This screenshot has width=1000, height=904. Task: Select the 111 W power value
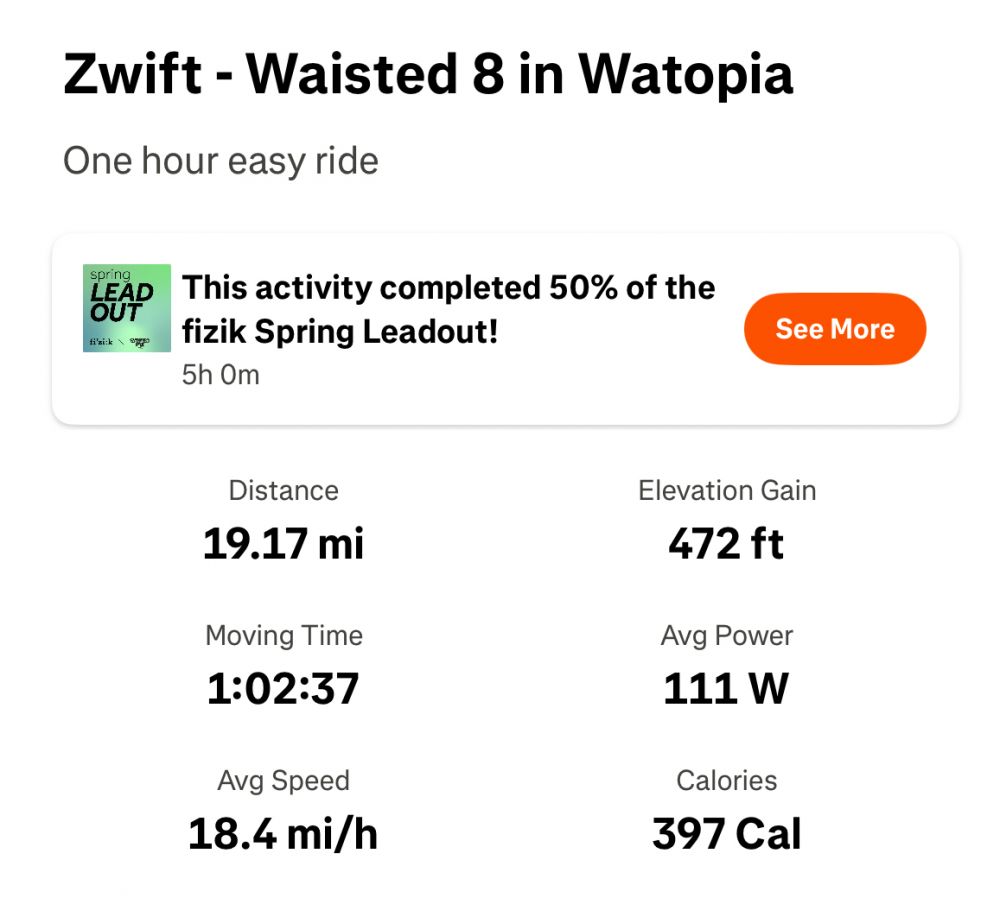click(x=727, y=689)
